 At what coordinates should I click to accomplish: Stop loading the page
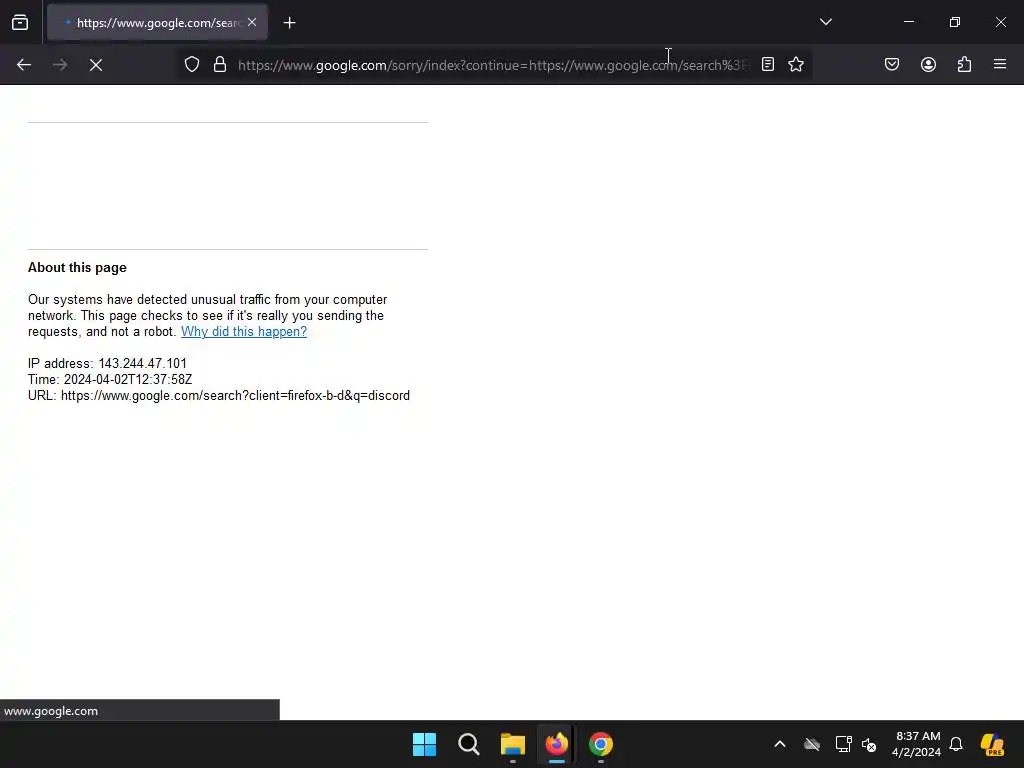96,65
